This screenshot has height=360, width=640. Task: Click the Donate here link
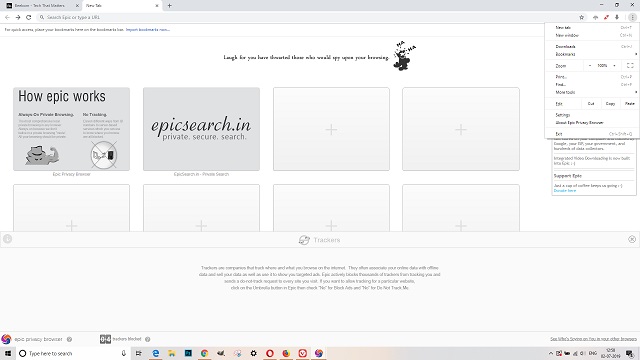565,191
